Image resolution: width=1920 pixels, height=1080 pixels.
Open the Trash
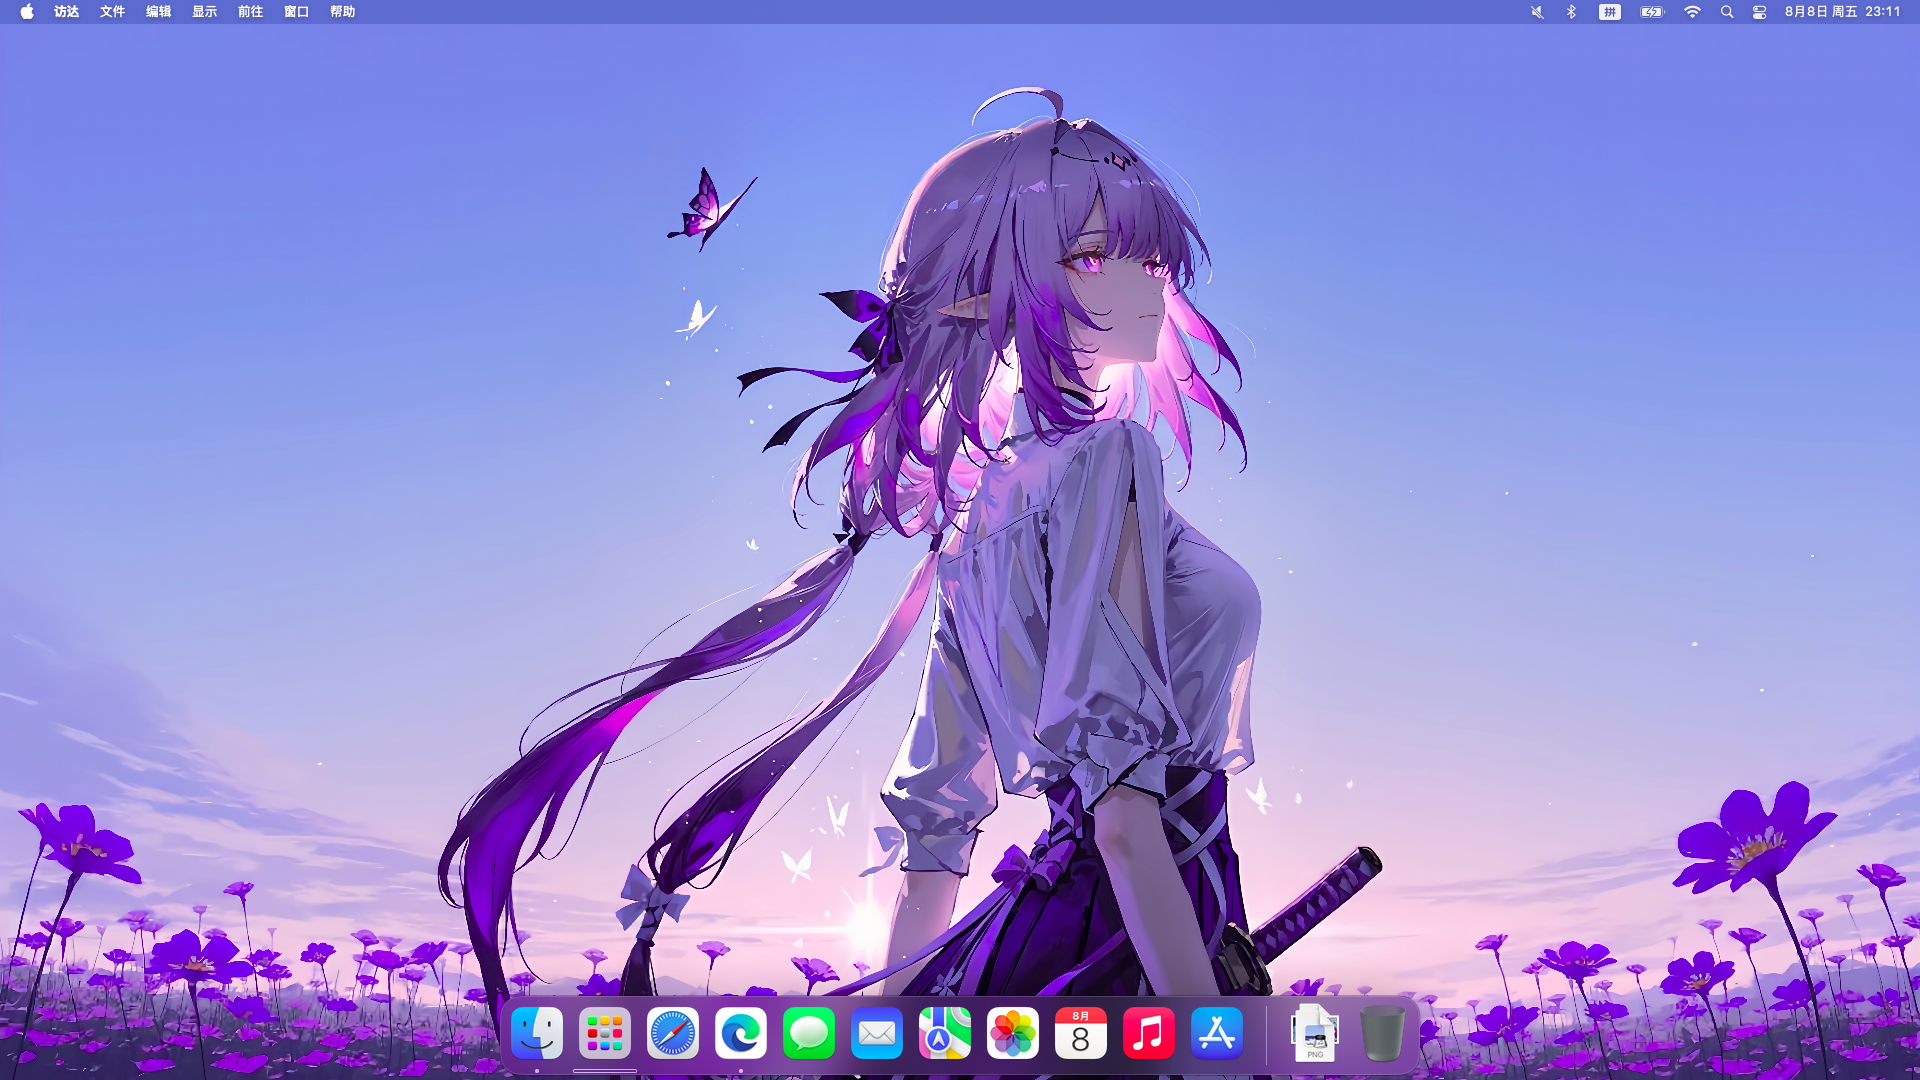click(x=1383, y=1033)
